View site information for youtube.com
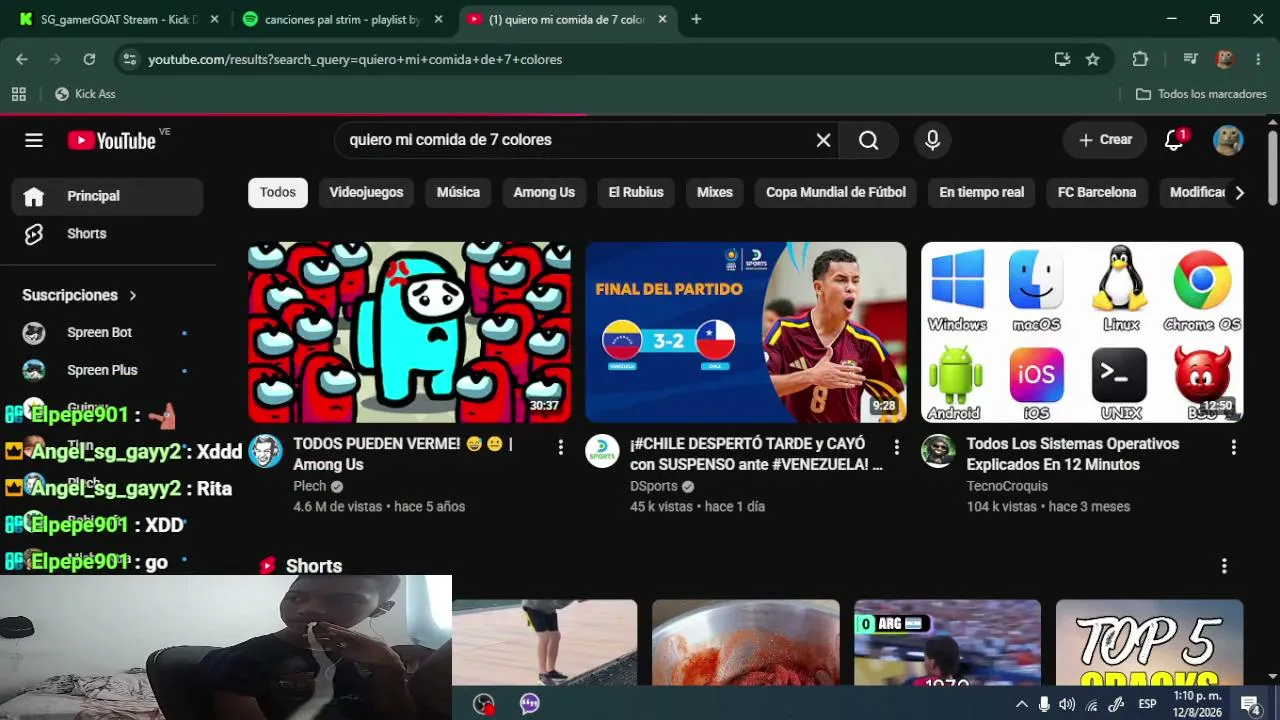The height and width of the screenshot is (720, 1280). (x=127, y=59)
